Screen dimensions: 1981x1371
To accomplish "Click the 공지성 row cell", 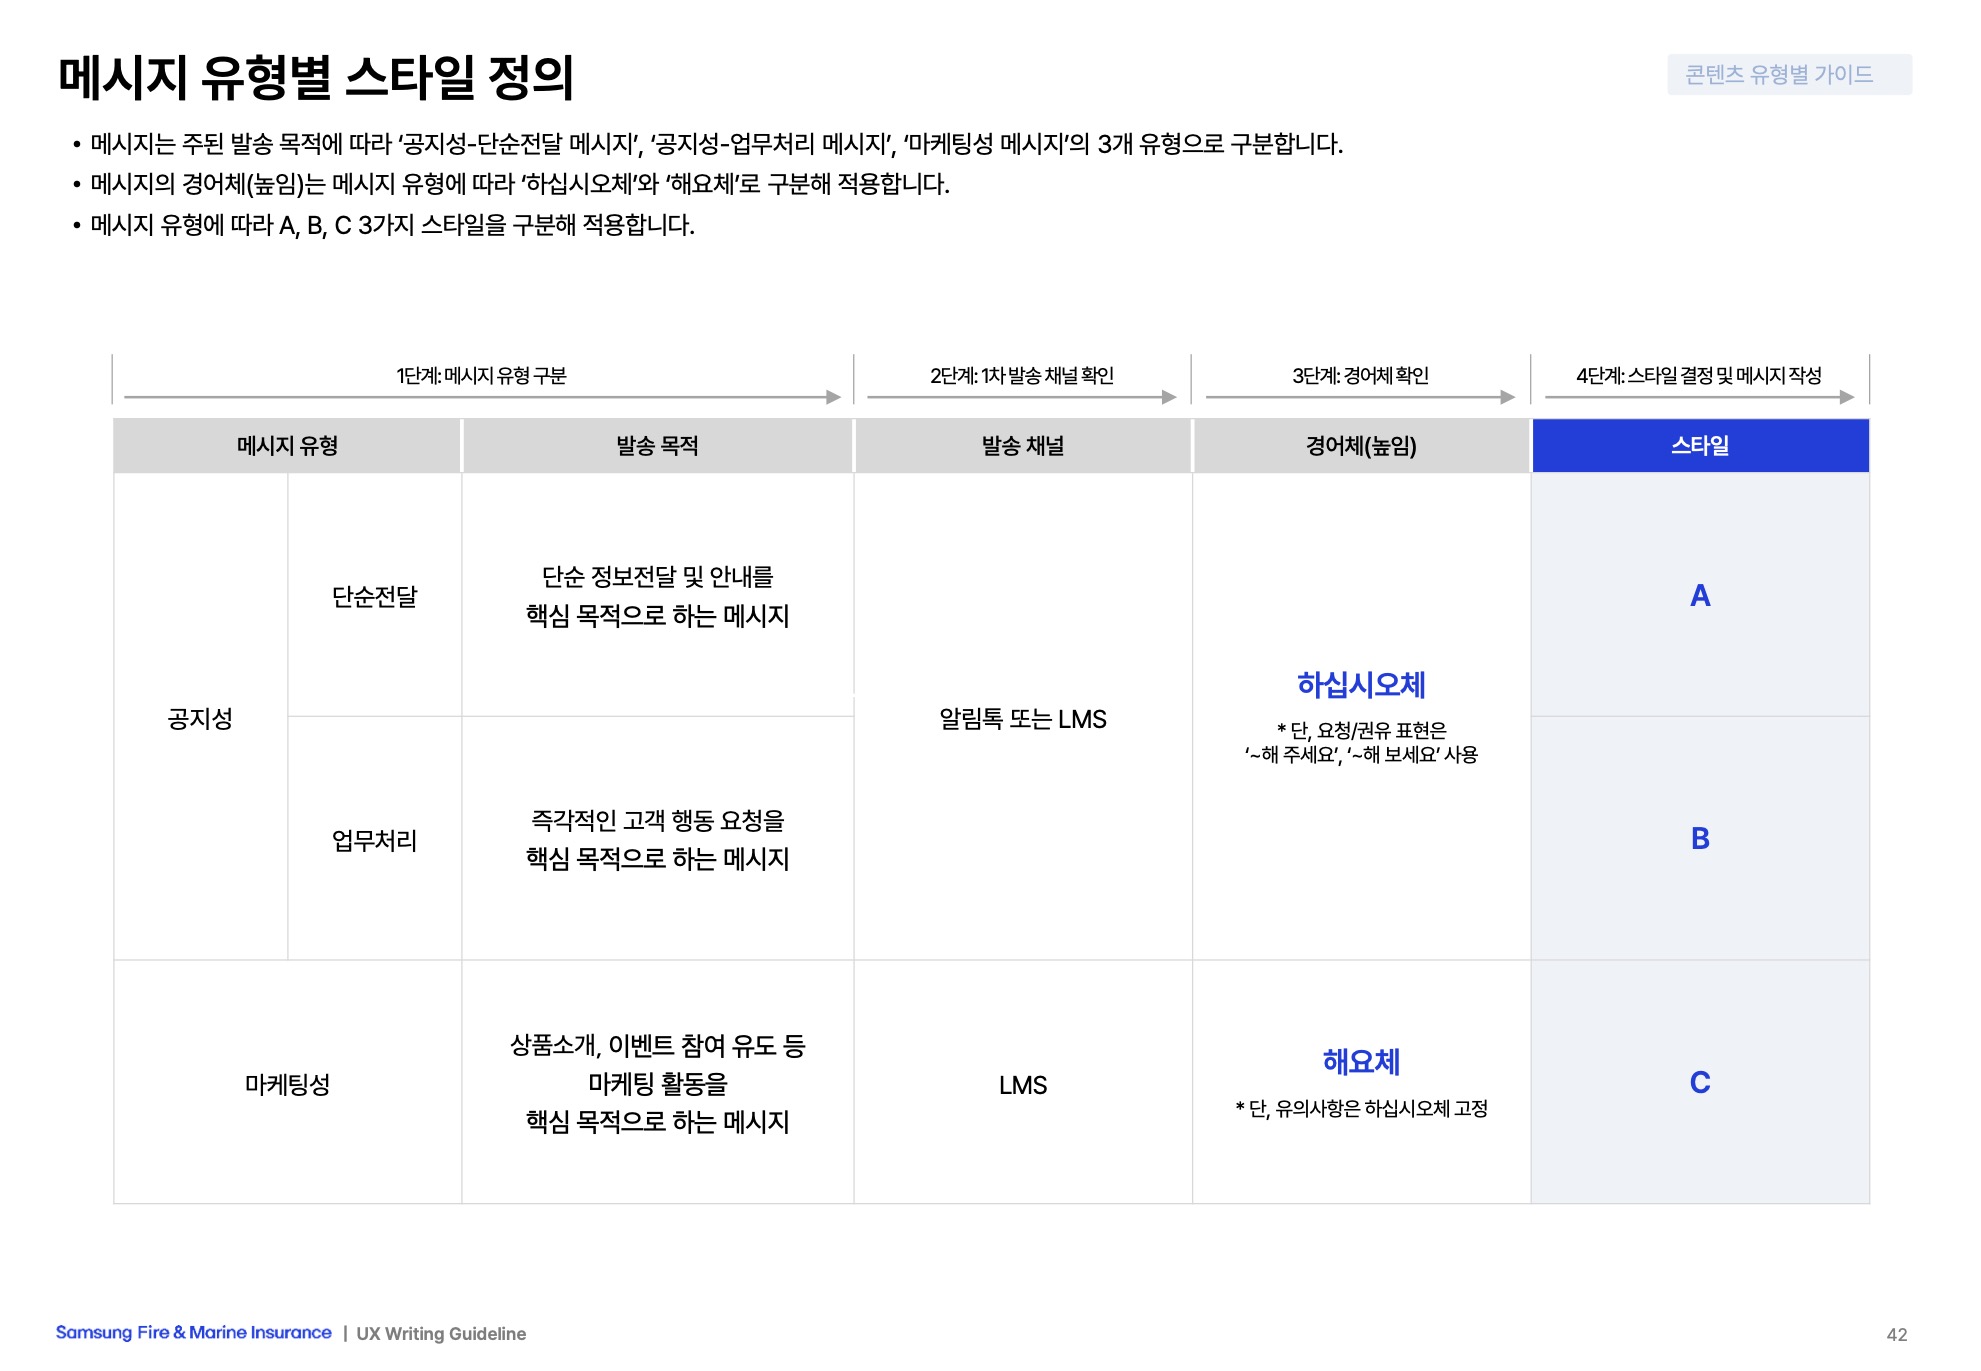I will click(200, 719).
